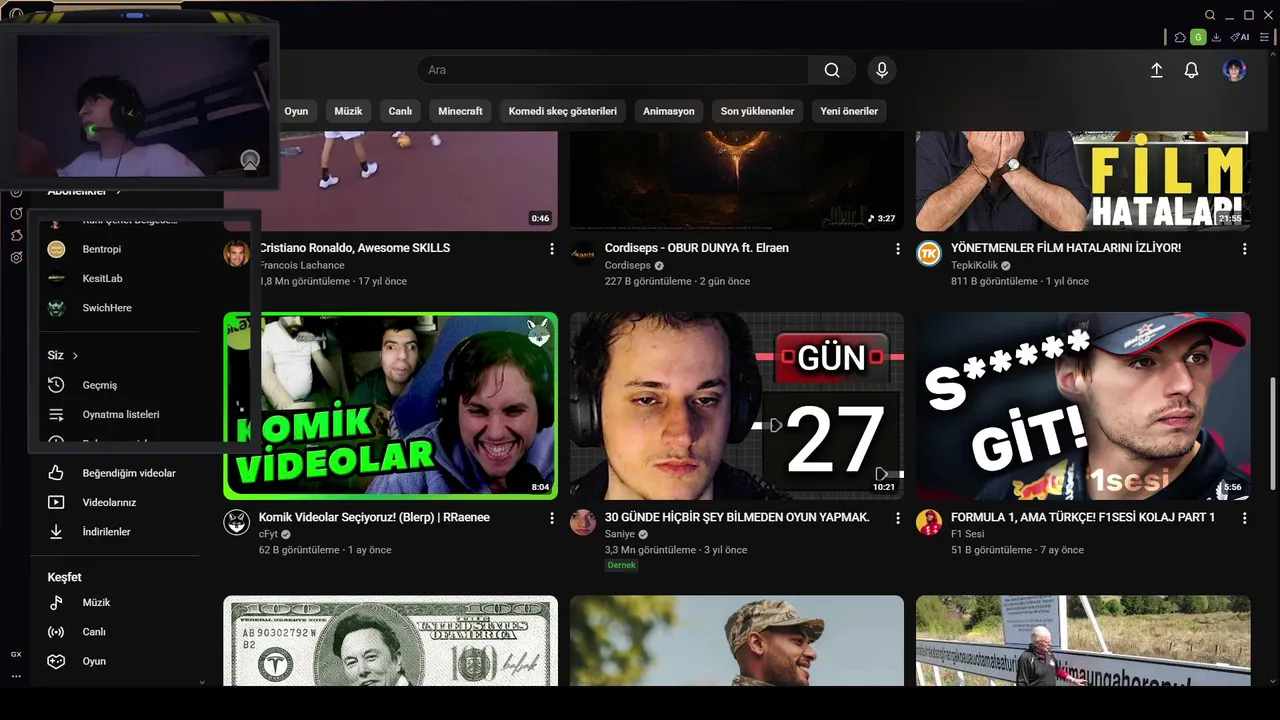This screenshot has height=720, width=1280.
Task: Click the browser tab search magnifier
Action: point(1210,15)
